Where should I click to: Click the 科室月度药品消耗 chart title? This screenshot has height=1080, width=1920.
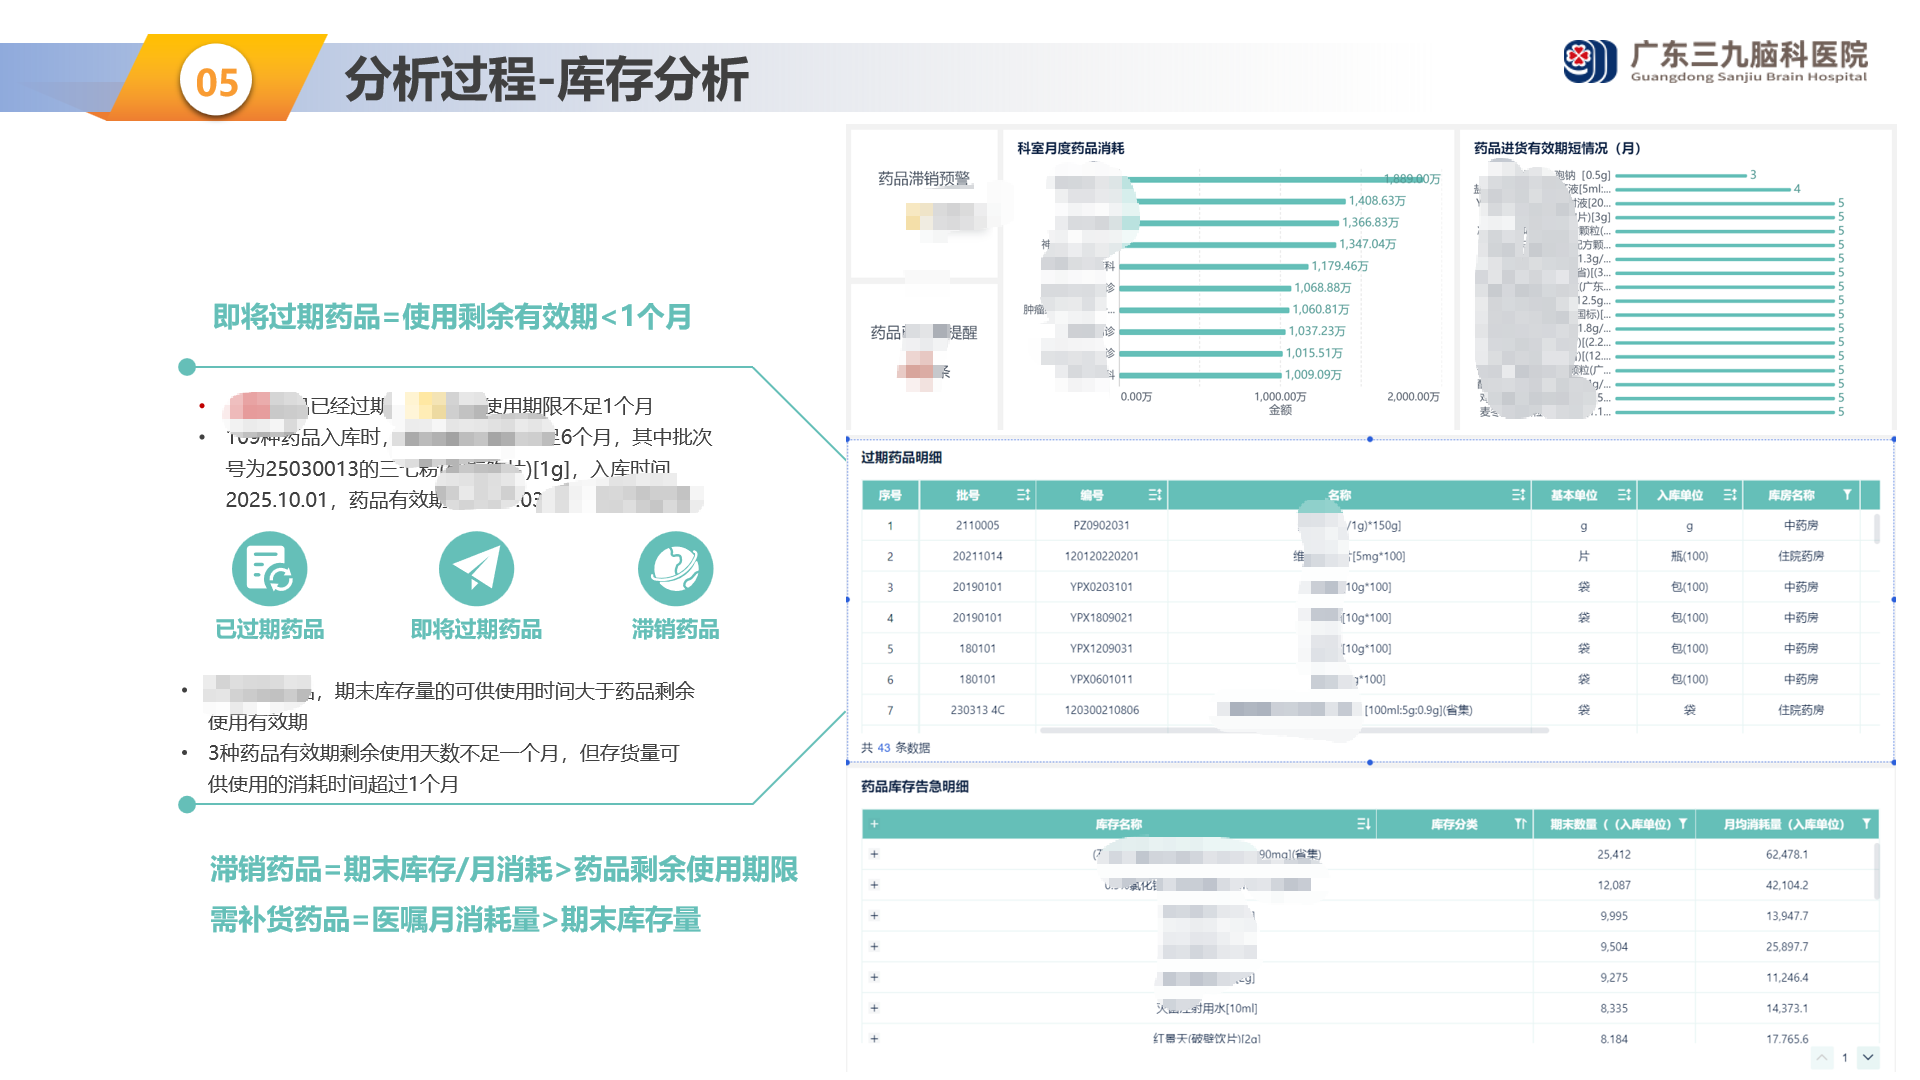tap(1070, 148)
